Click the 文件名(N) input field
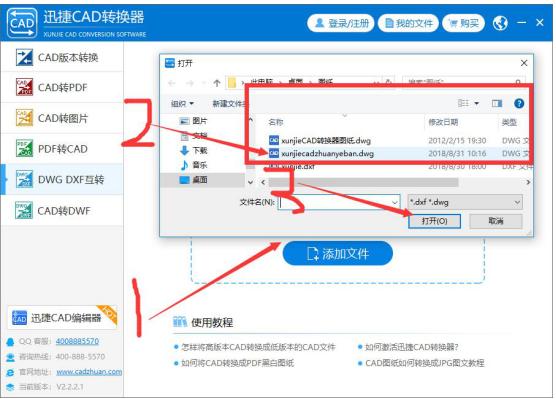This screenshot has height=399, width=556. tap(335, 202)
